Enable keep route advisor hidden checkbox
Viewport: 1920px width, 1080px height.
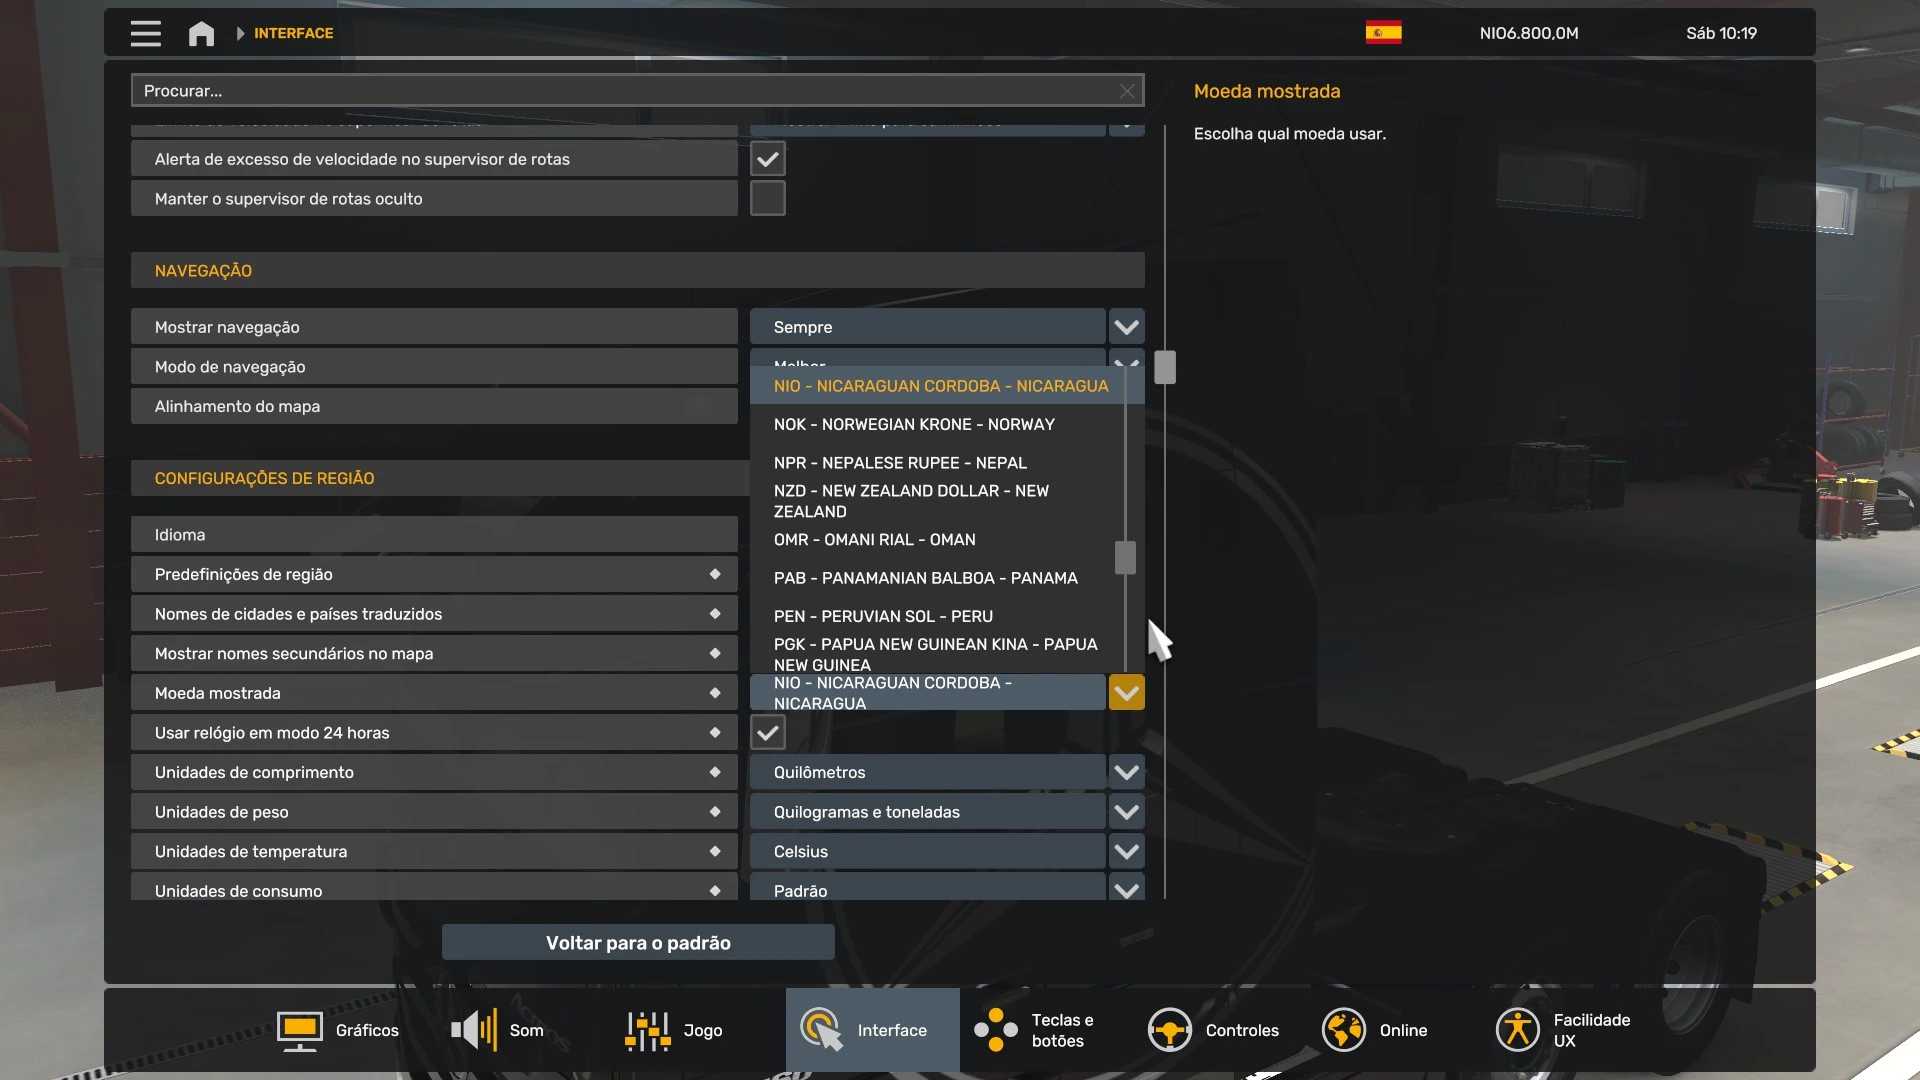click(x=767, y=199)
